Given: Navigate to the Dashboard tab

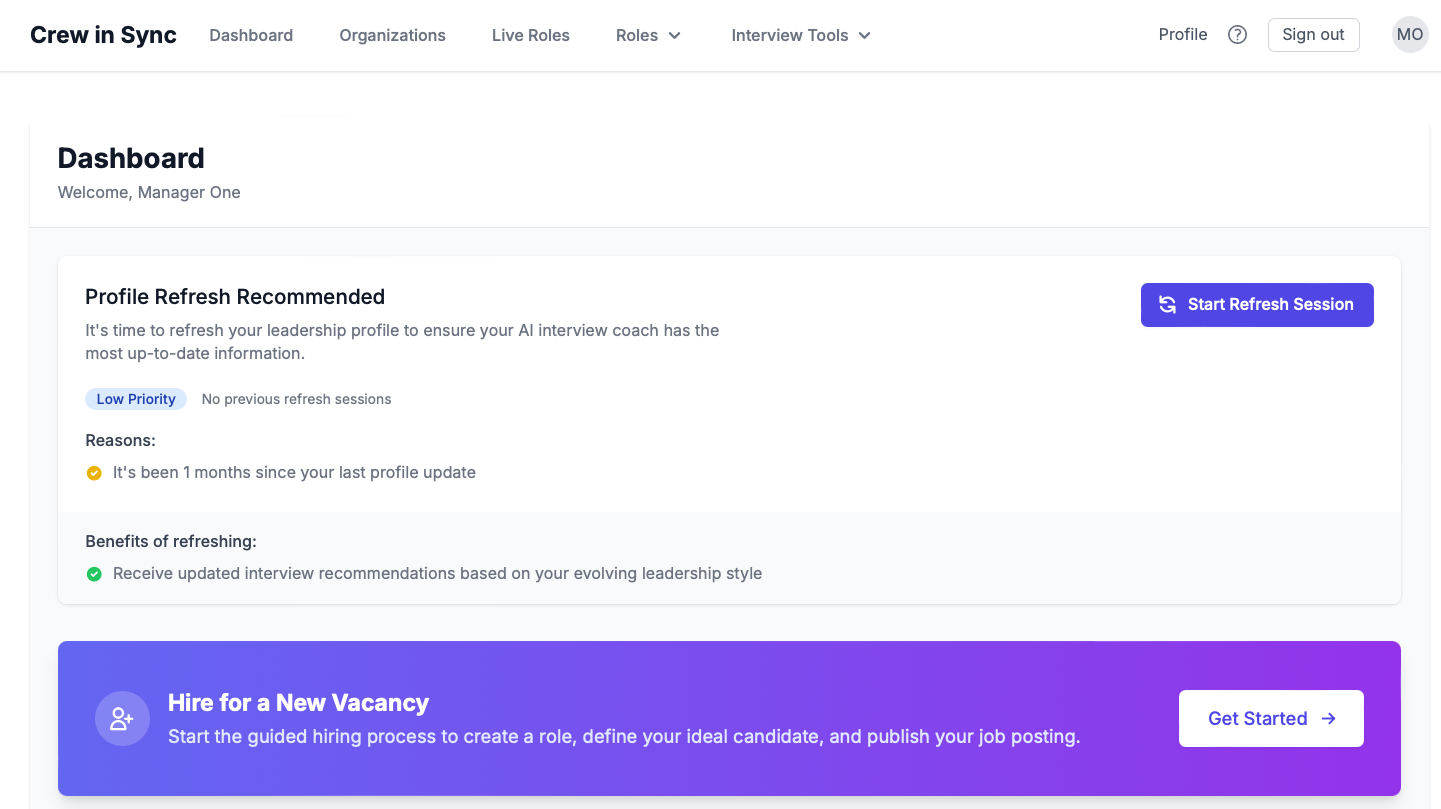Looking at the screenshot, I should [251, 35].
